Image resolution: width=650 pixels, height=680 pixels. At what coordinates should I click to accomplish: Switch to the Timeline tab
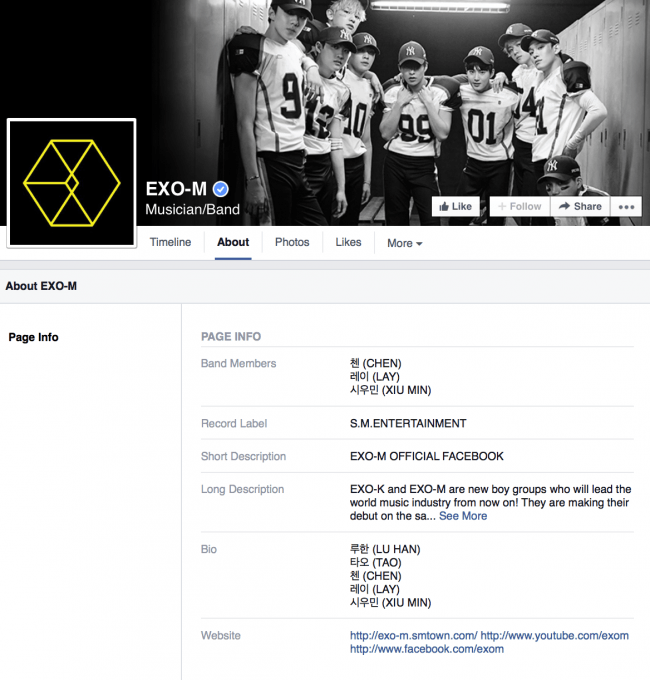click(170, 242)
